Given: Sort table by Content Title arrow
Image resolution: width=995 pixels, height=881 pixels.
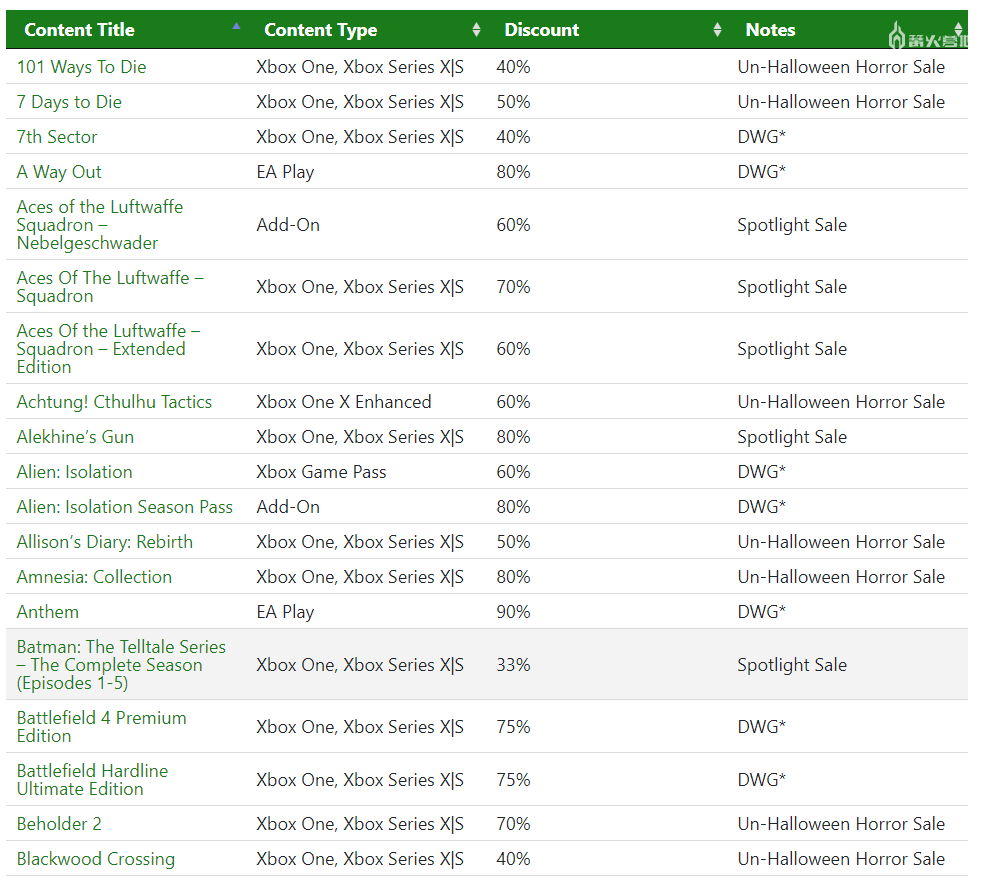Looking at the screenshot, I should click(x=237, y=26).
